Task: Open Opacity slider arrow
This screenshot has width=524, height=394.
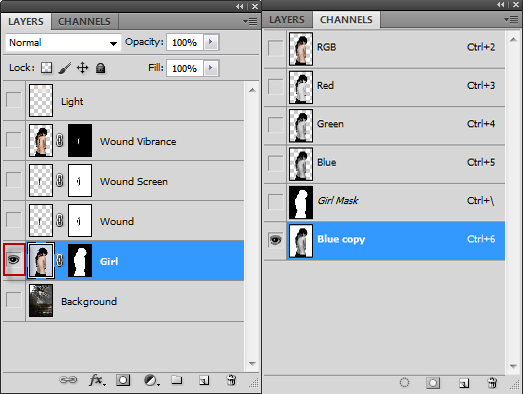Action: click(x=211, y=42)
